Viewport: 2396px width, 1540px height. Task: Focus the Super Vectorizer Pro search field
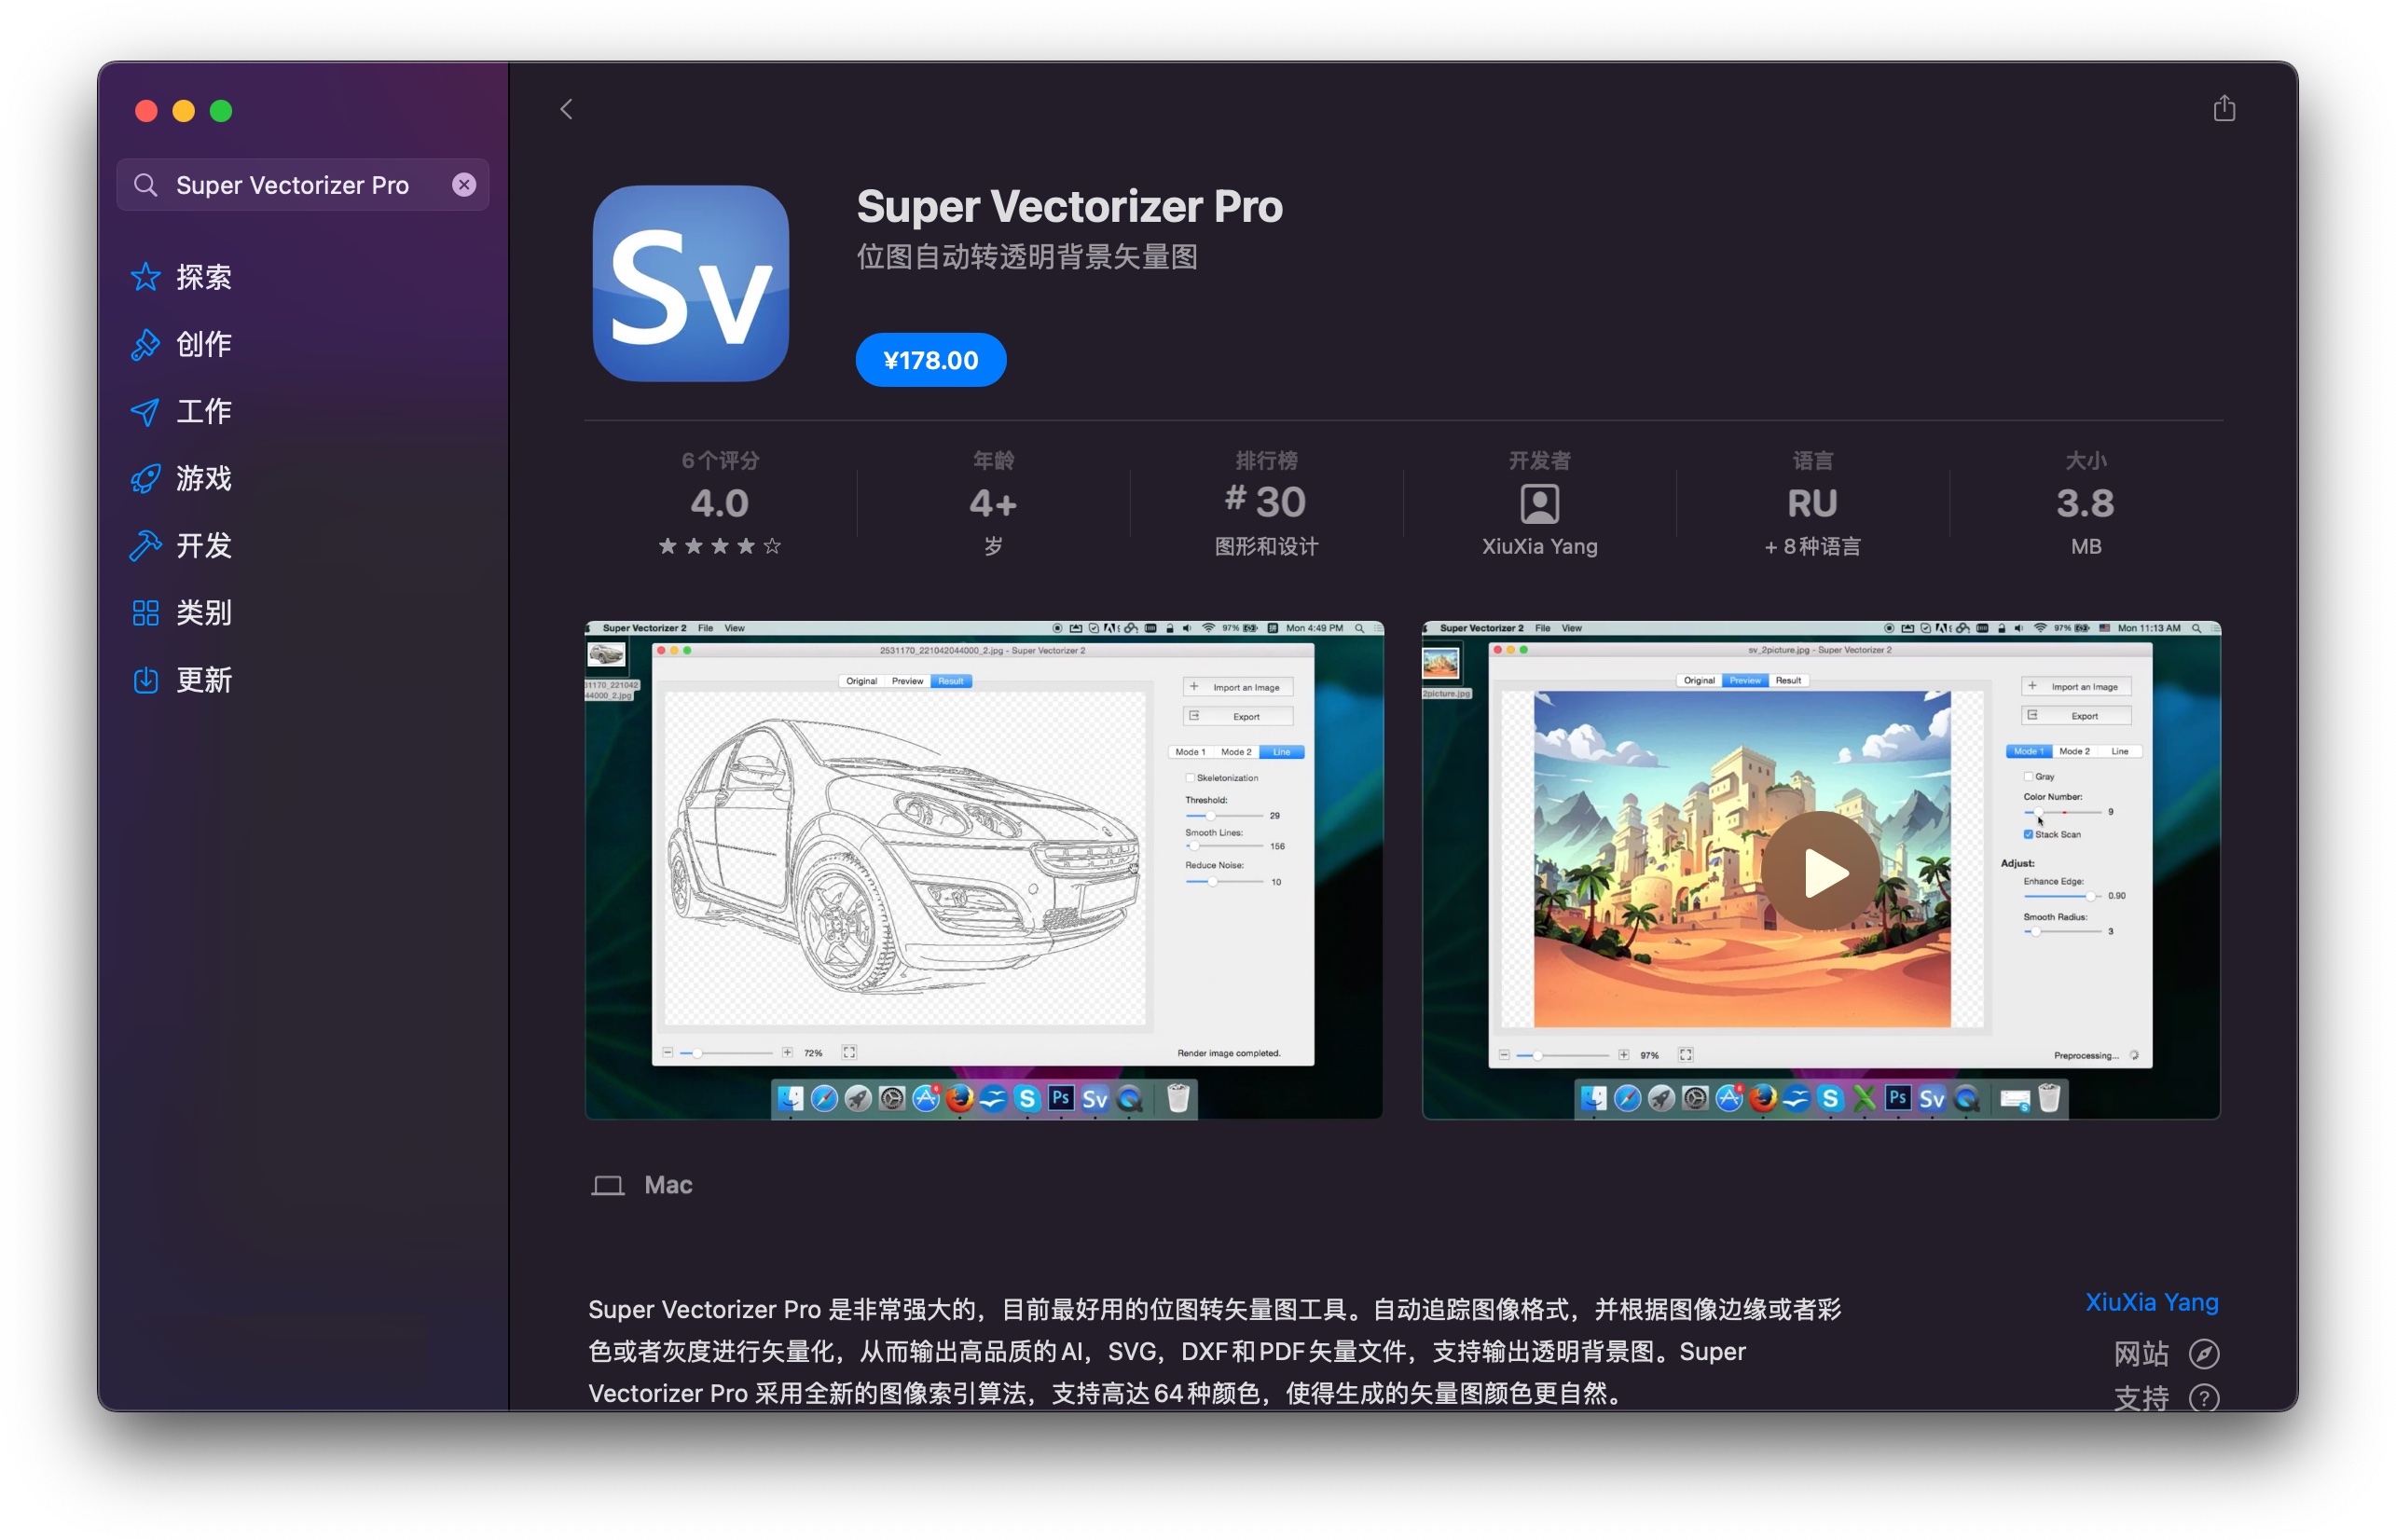click(303, 185)
